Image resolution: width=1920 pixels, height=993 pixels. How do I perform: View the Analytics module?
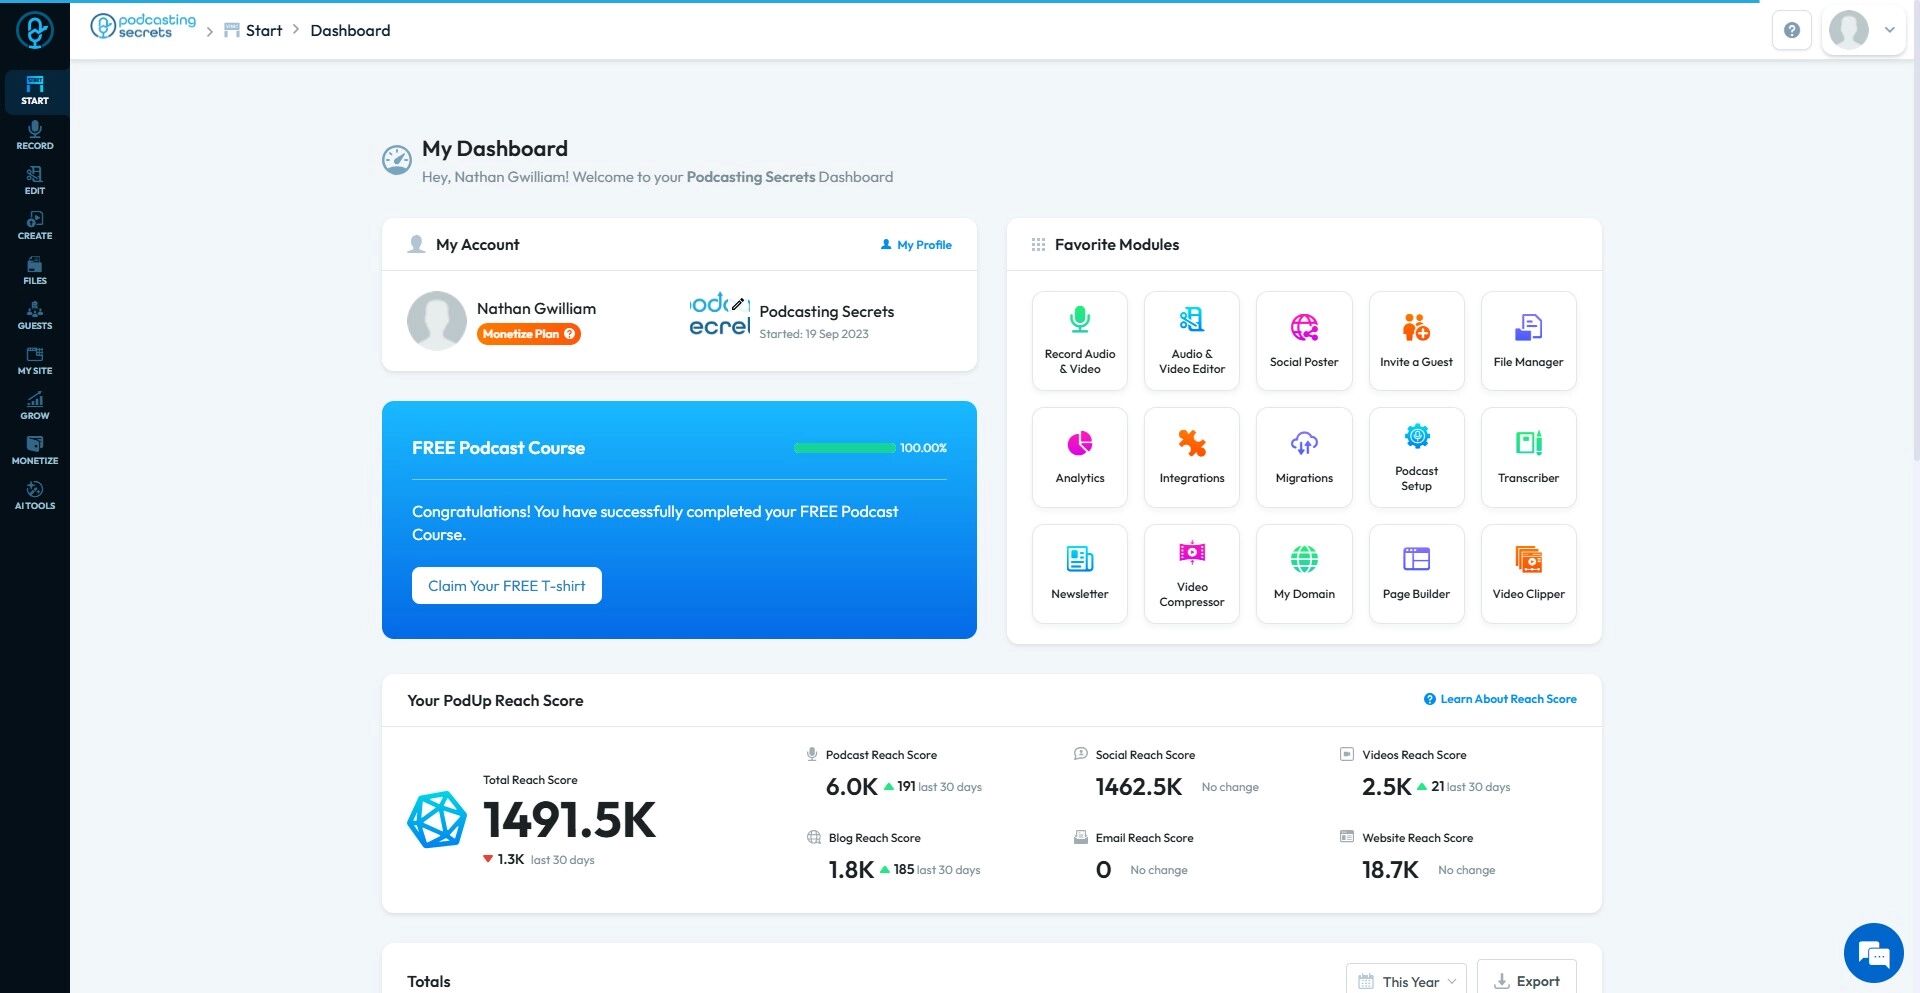click(x=1080, y=457)
